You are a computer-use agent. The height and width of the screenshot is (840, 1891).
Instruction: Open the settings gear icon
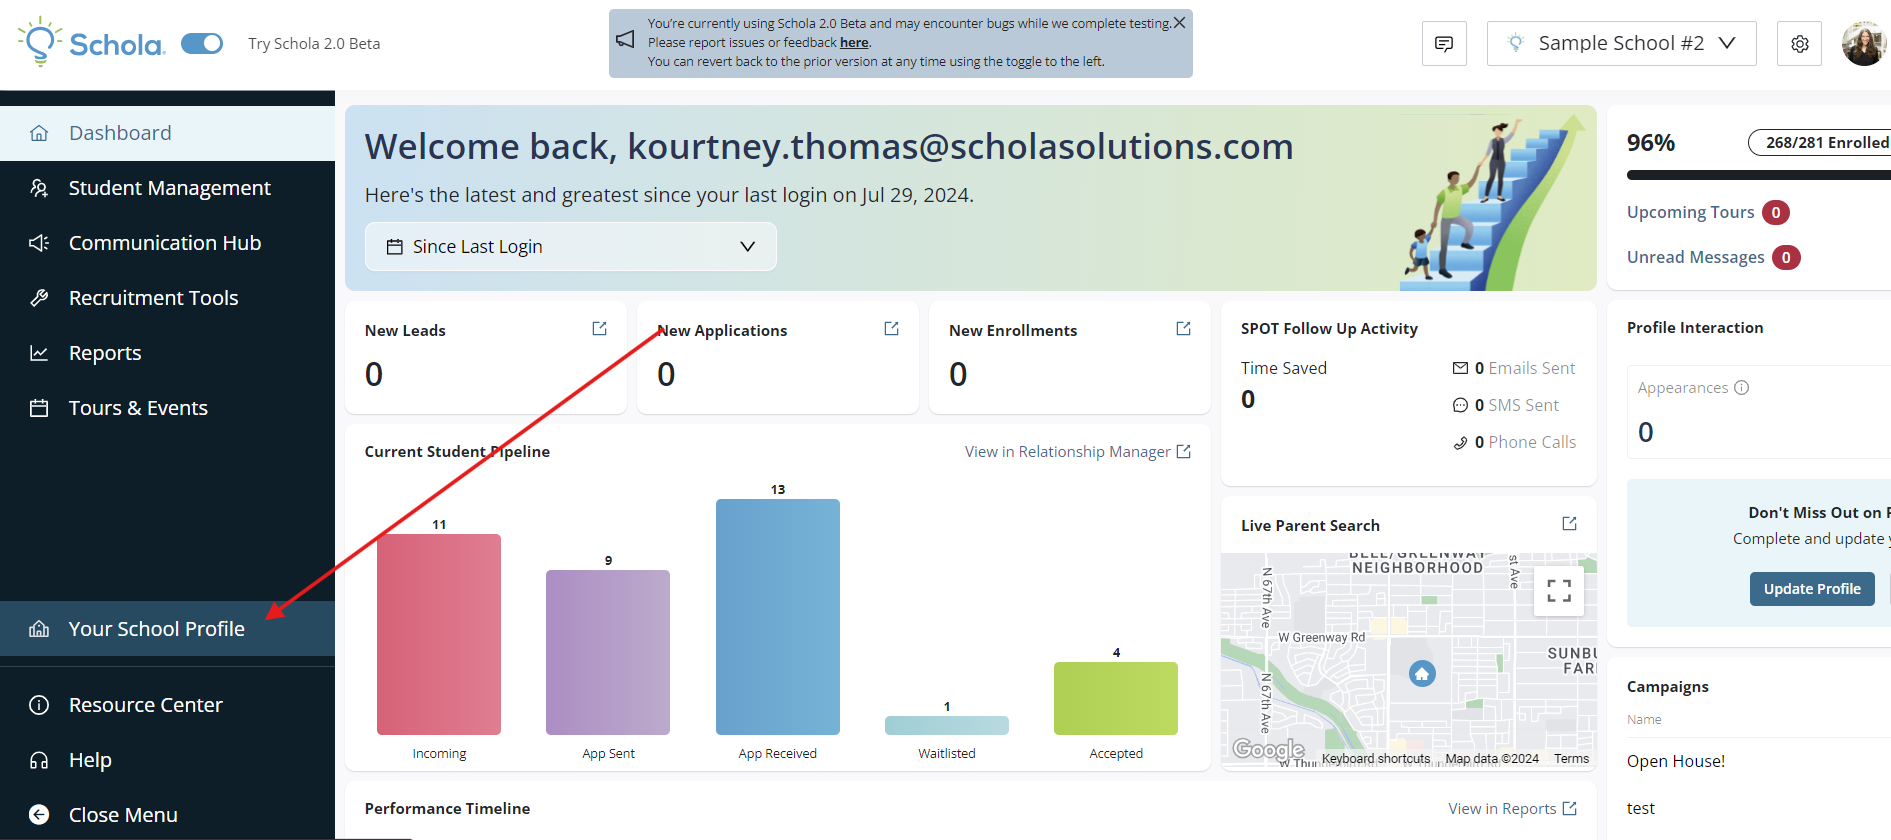click(x=1799, y=44)
